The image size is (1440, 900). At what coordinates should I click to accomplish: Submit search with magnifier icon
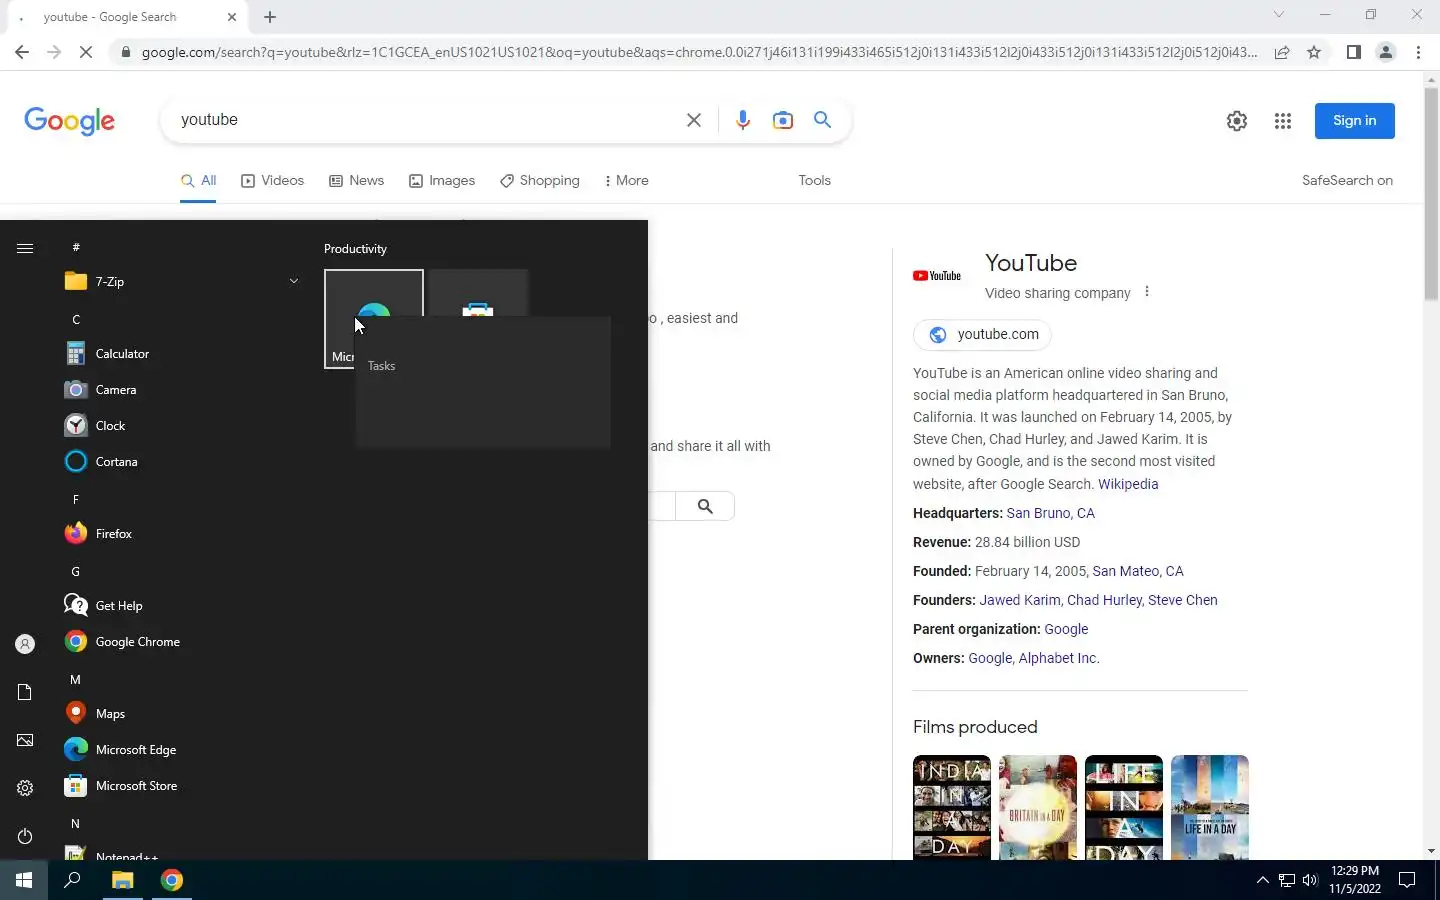click(822, 120)
